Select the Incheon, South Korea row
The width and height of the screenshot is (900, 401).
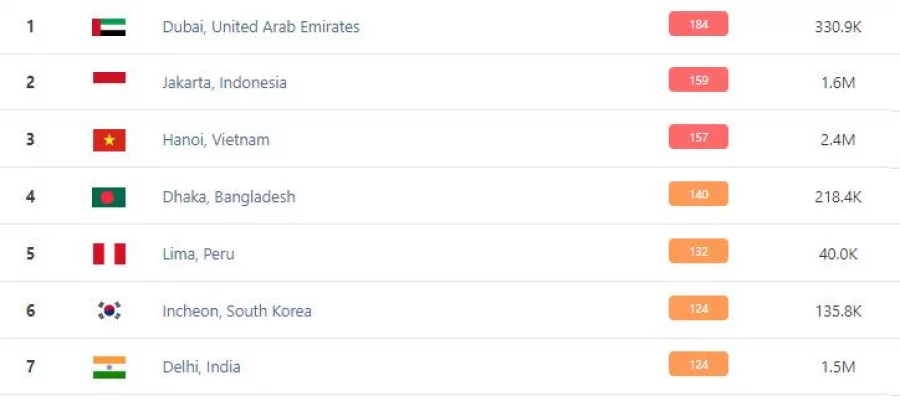pyautogui.click(x=237, y=311)
